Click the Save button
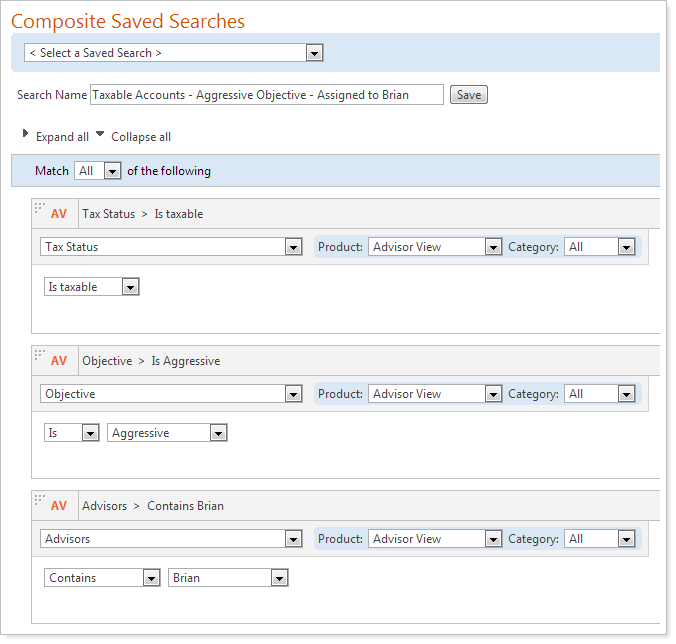 468,95
